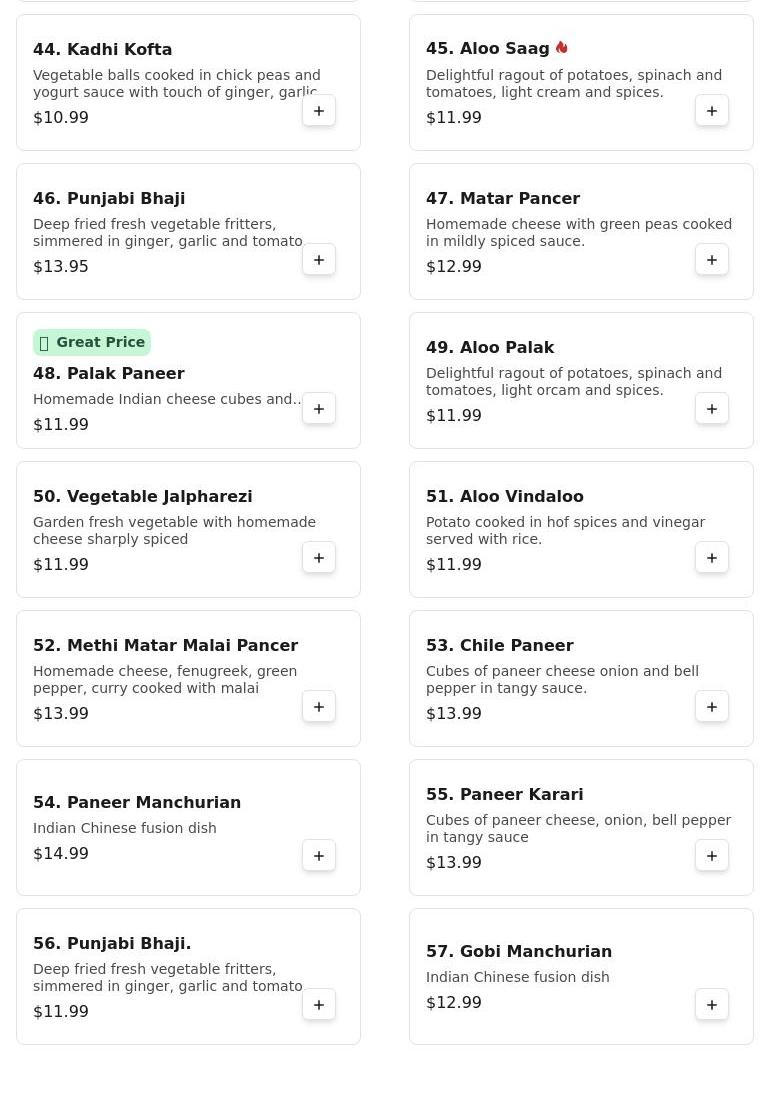Add item 56 Punjabi Bhaji. to cart
The image size is (770, 1097).
(x=319, y=1005)
